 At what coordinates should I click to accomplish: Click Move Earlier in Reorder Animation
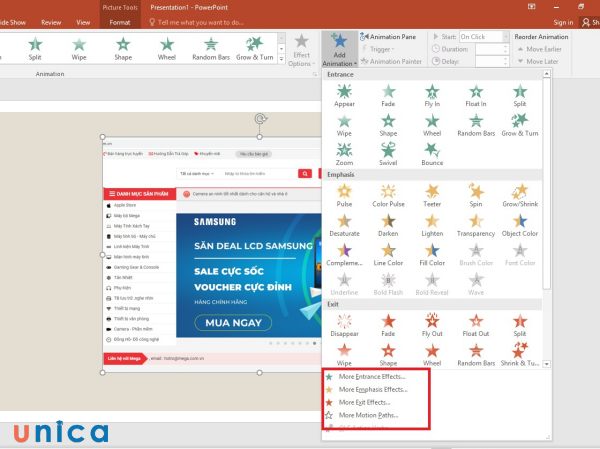click(x=540, y=49)
